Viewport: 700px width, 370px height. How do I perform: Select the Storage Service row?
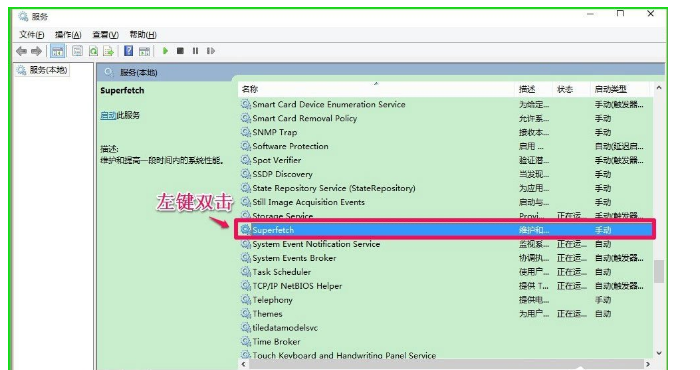coord(283,216)
